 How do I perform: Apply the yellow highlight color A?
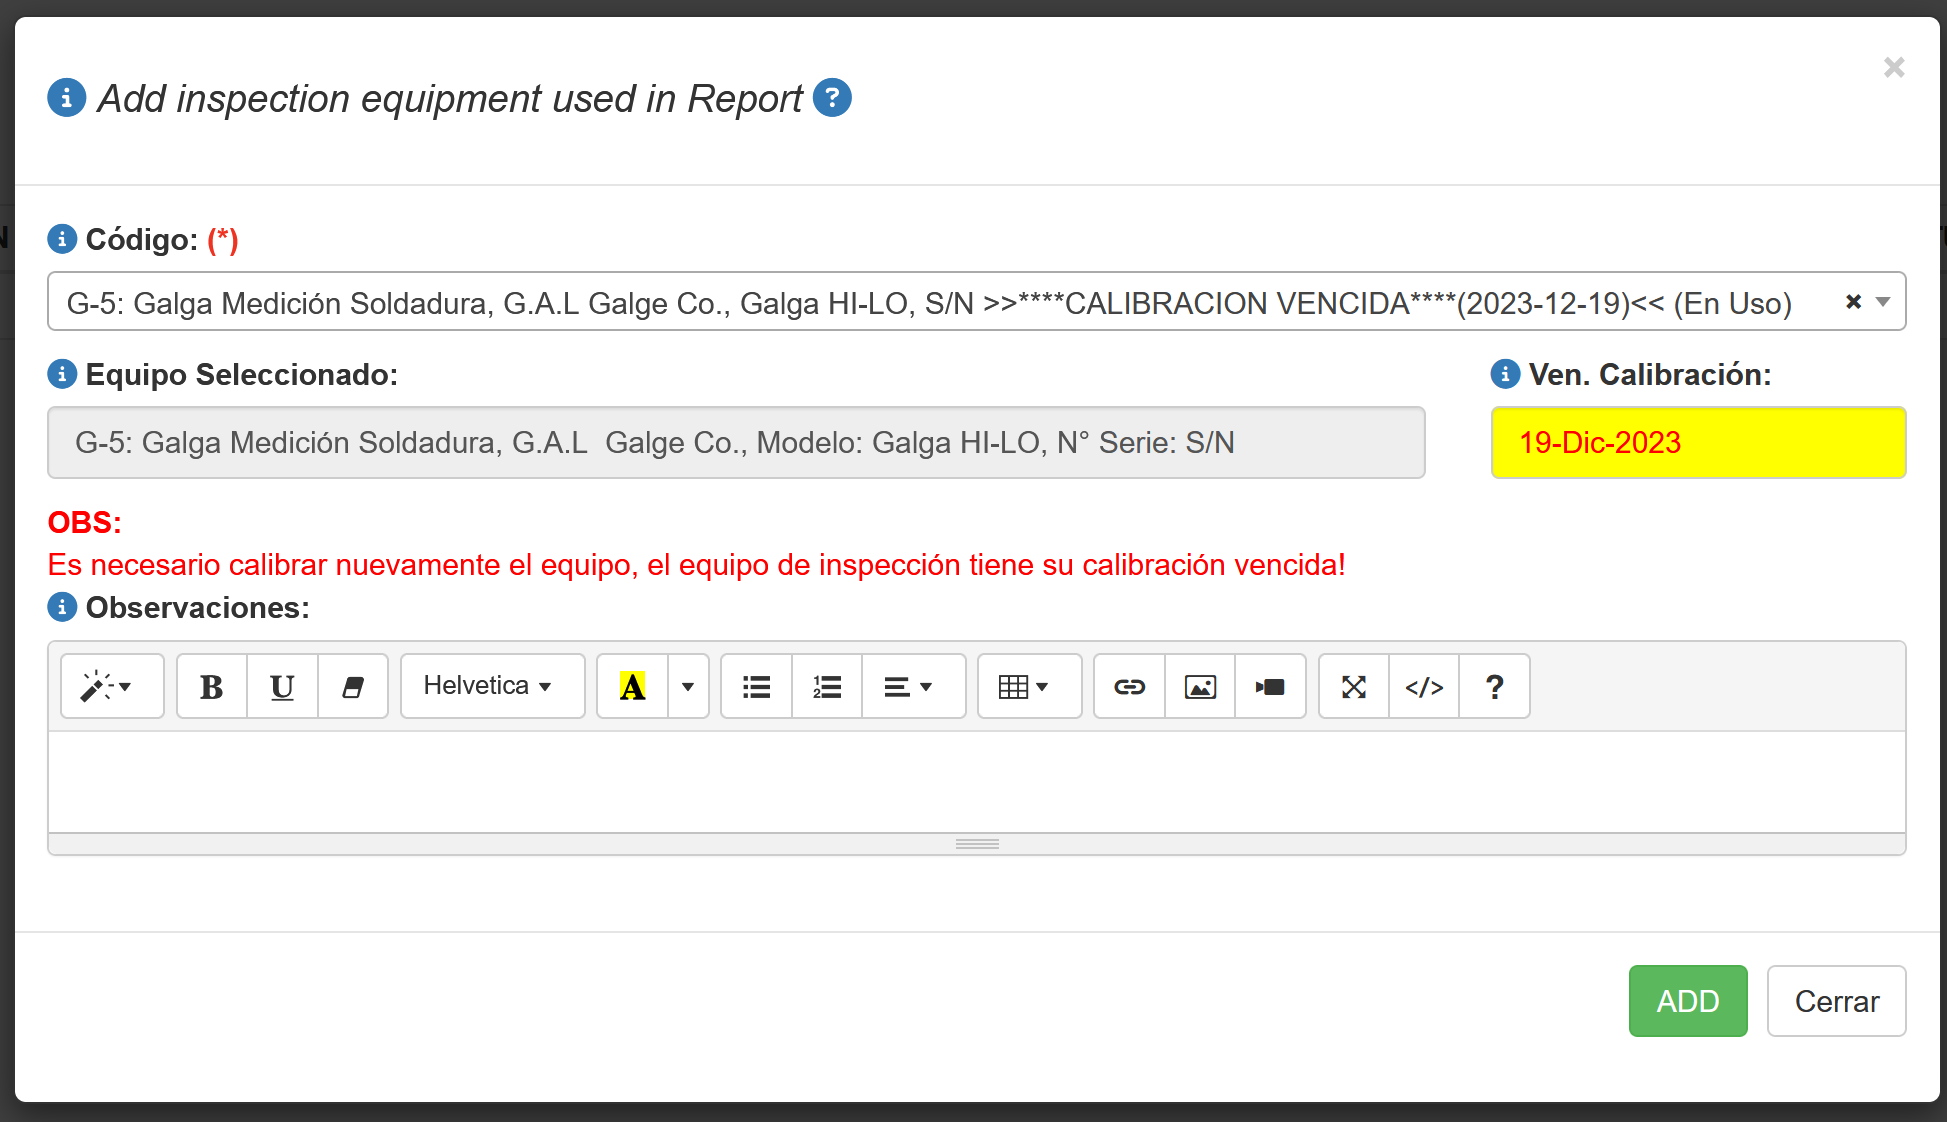[x=633, y=687]
